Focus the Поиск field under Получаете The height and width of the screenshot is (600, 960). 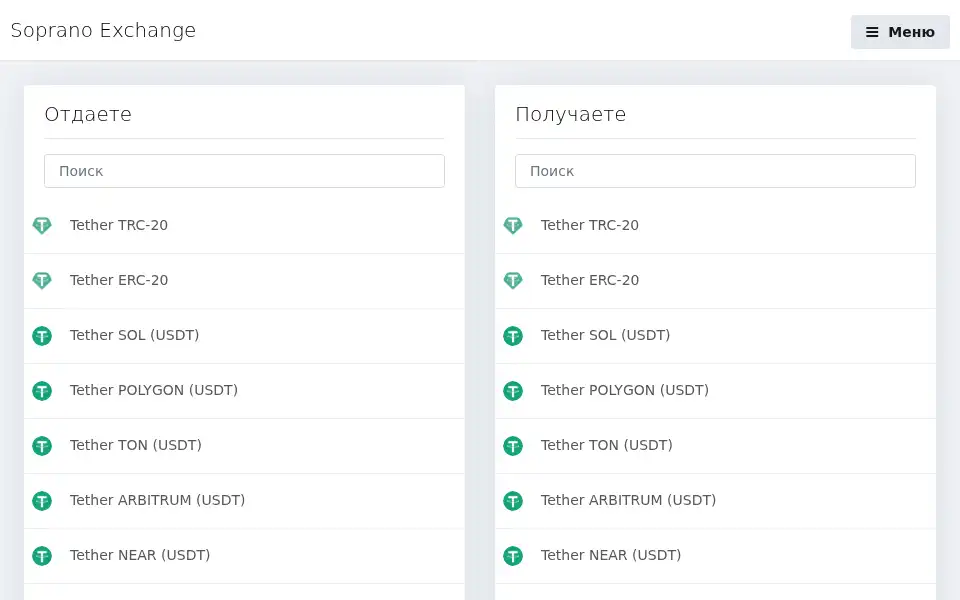coord(715,171)
